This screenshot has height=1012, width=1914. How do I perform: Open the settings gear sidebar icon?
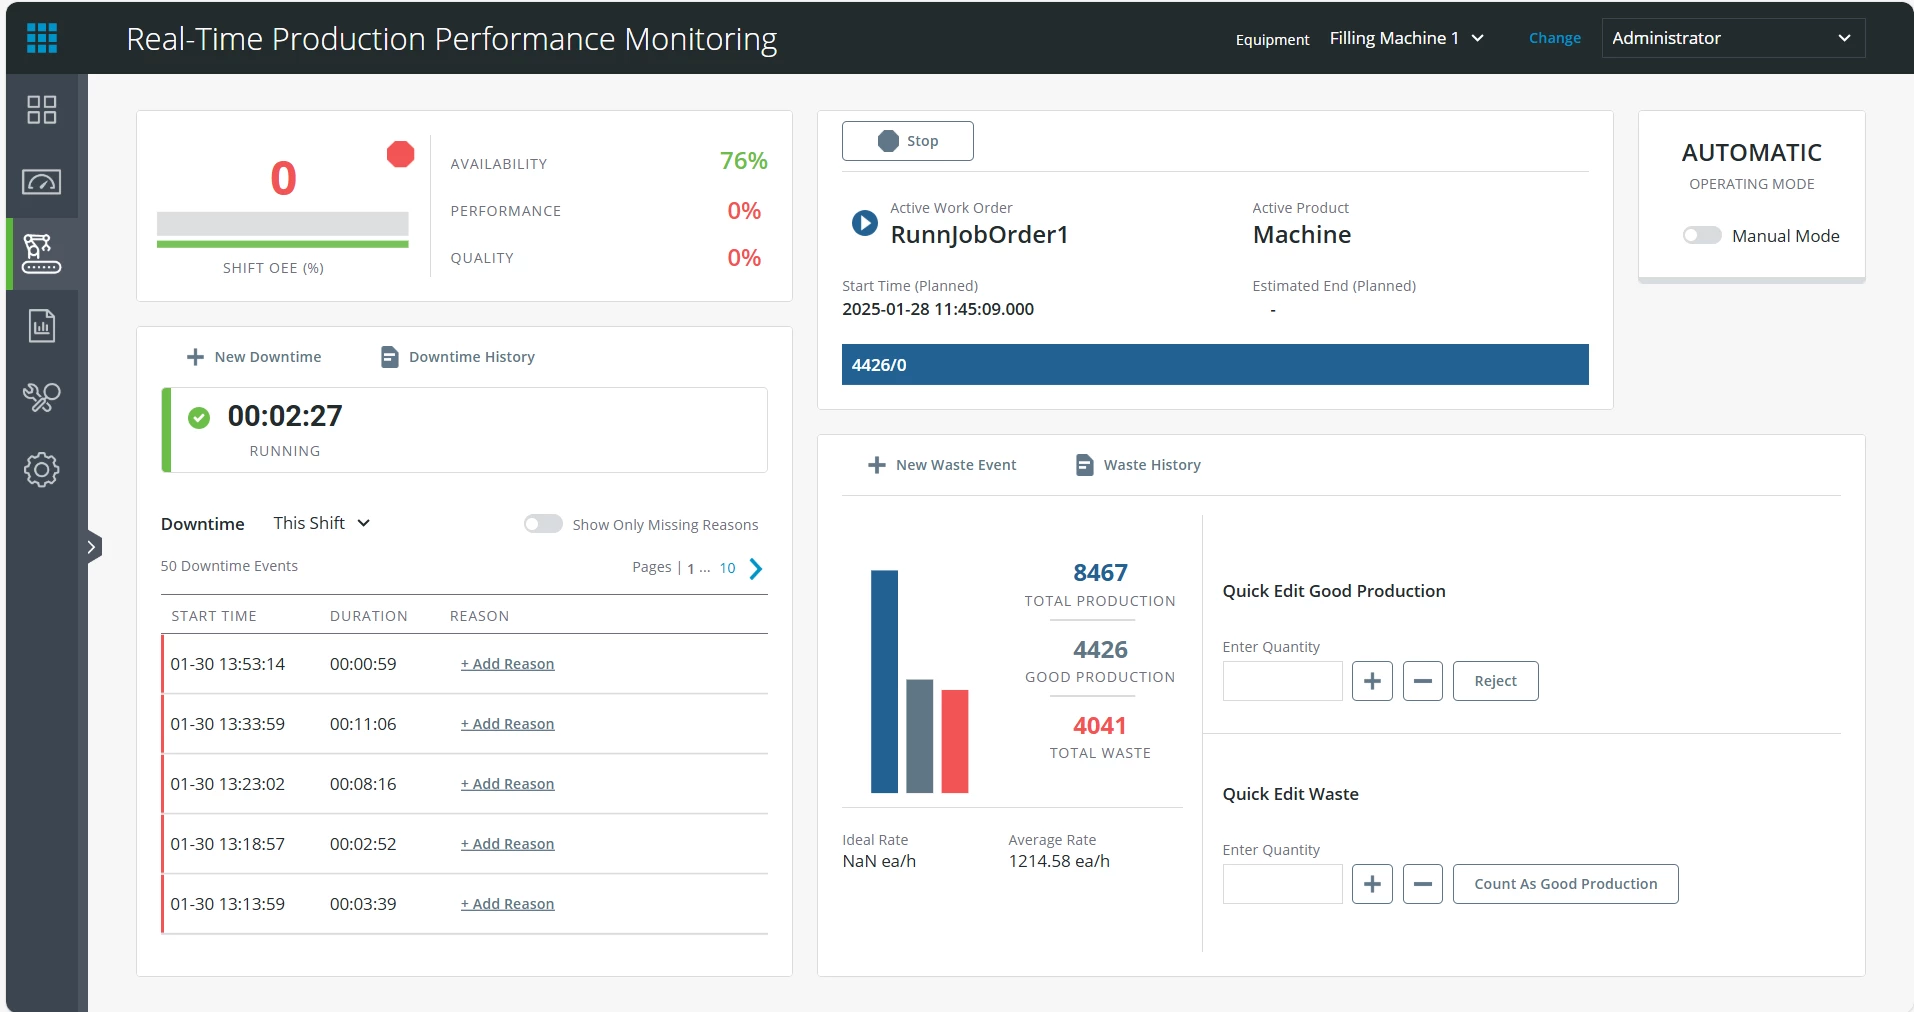click(42, 470)
